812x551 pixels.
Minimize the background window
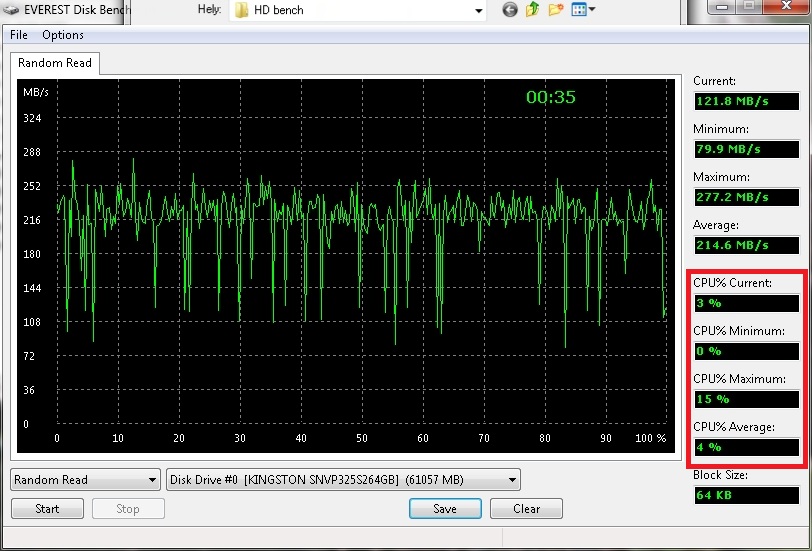coord(723,7)
